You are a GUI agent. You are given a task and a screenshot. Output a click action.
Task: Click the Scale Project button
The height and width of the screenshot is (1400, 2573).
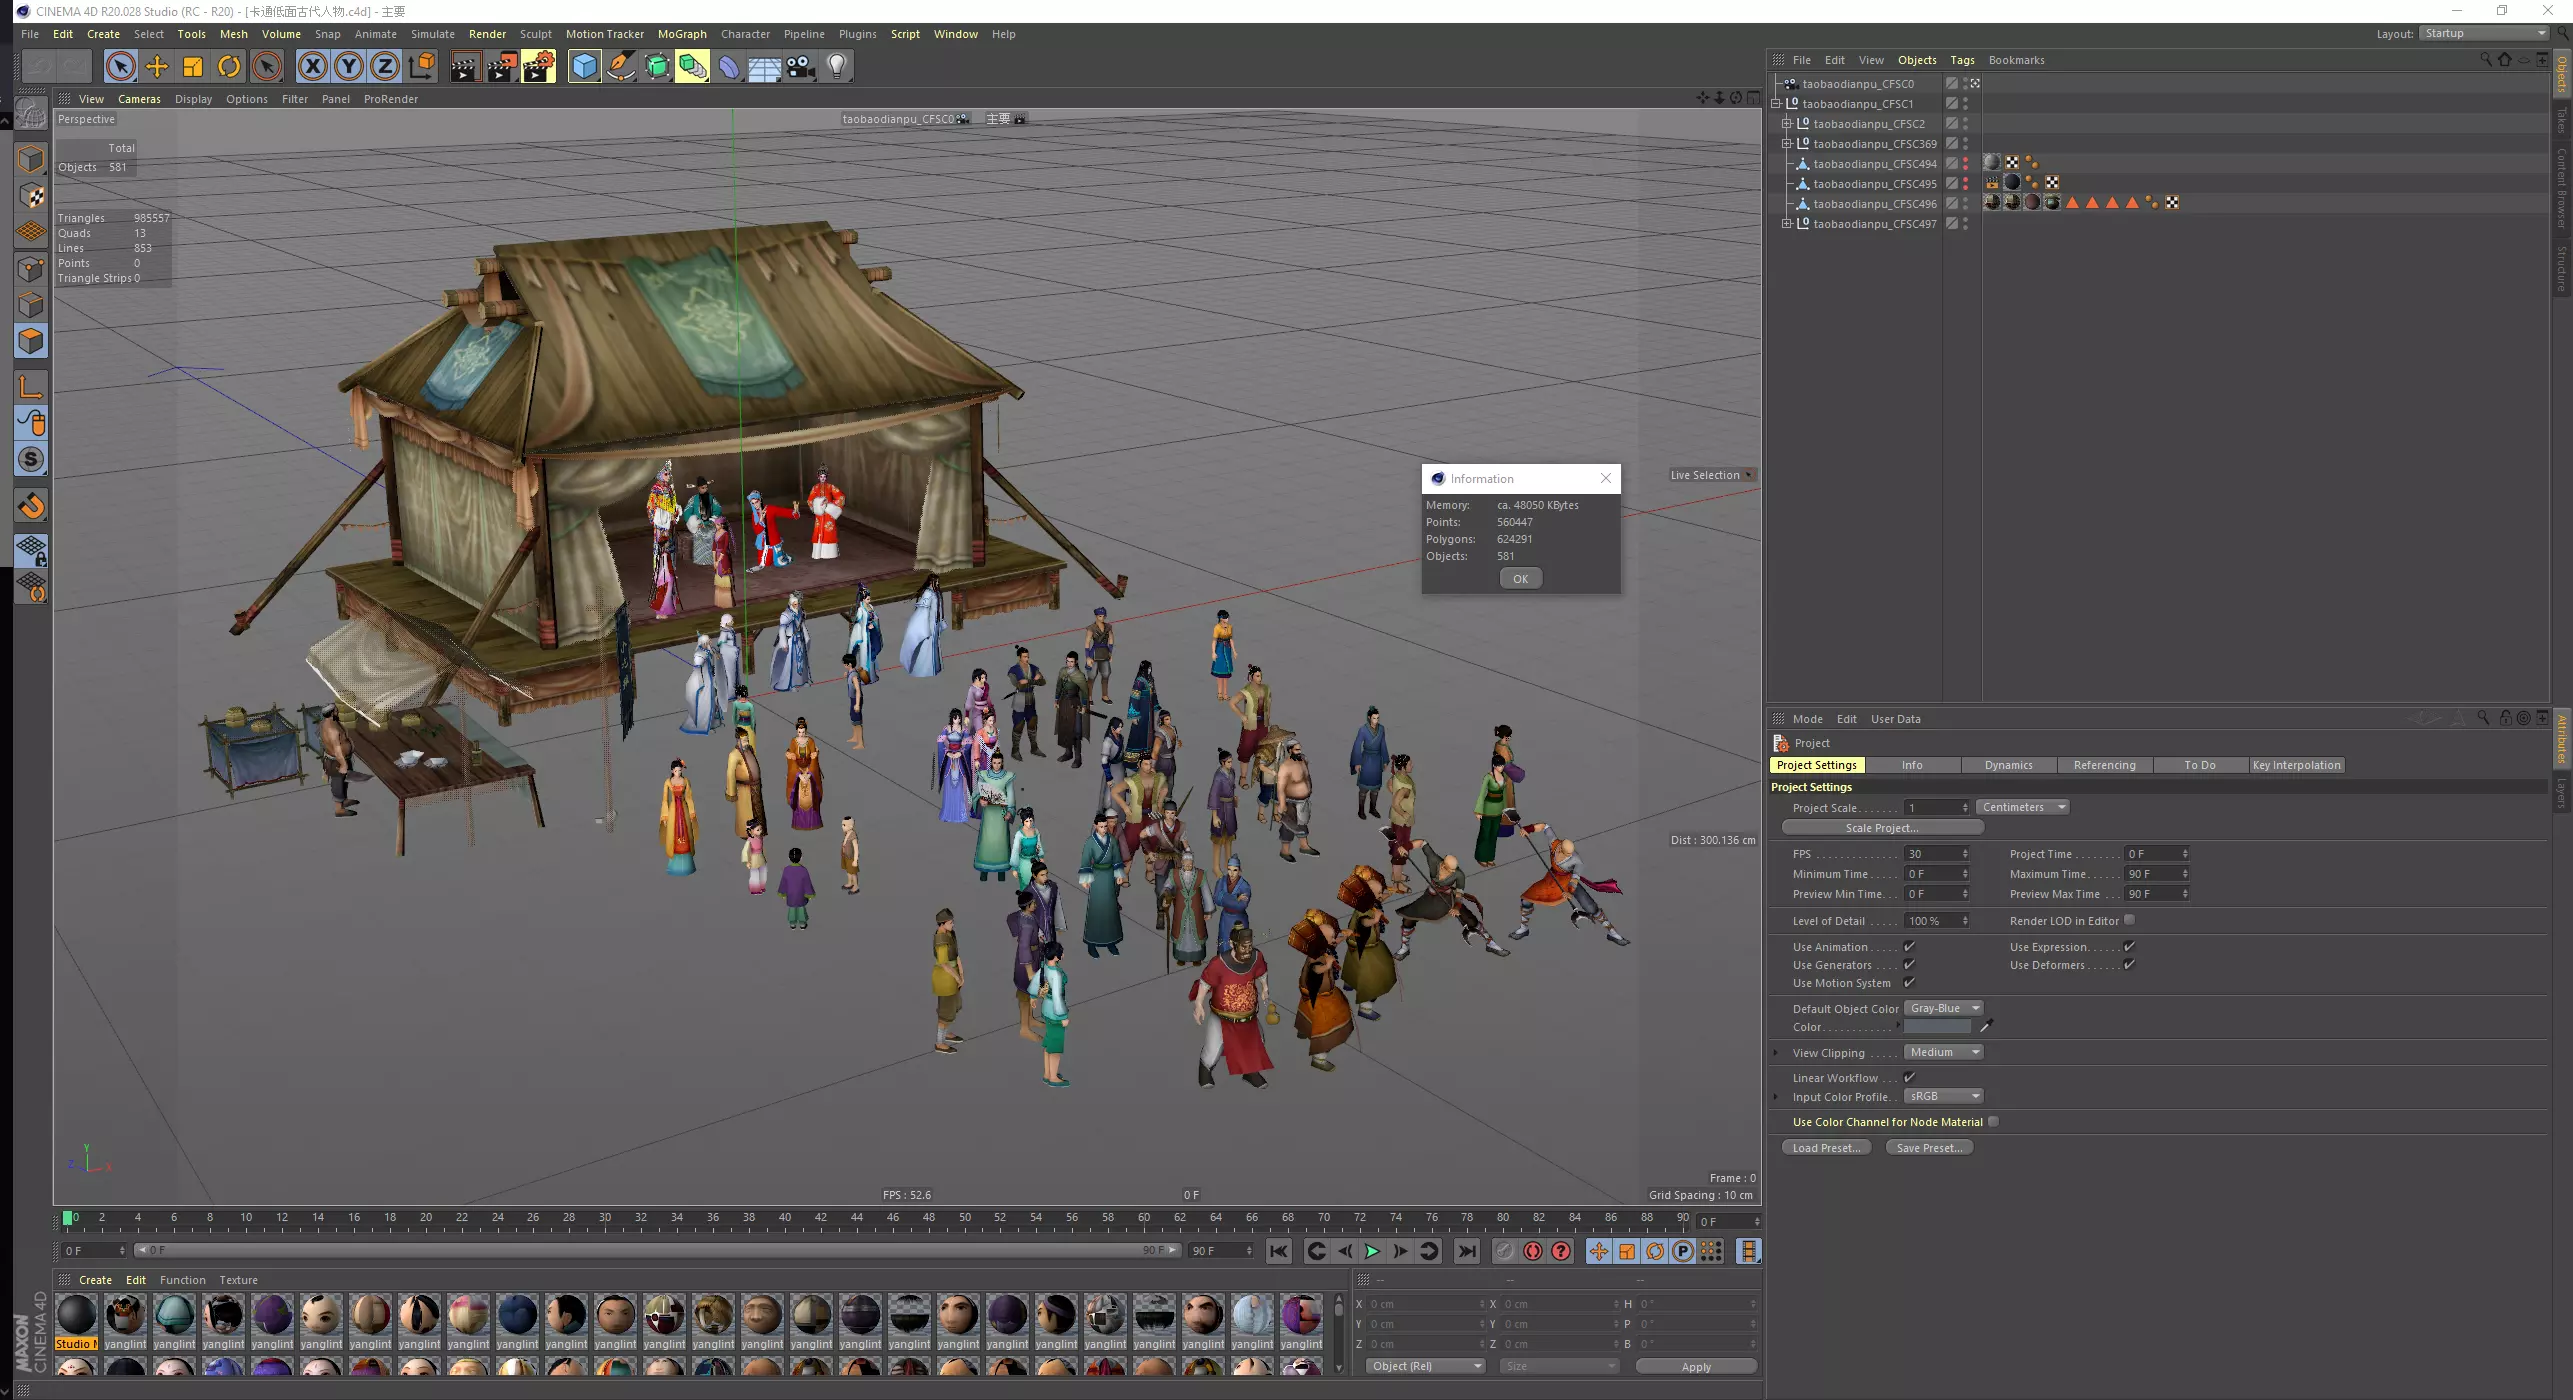click(x=1881, y=828)
